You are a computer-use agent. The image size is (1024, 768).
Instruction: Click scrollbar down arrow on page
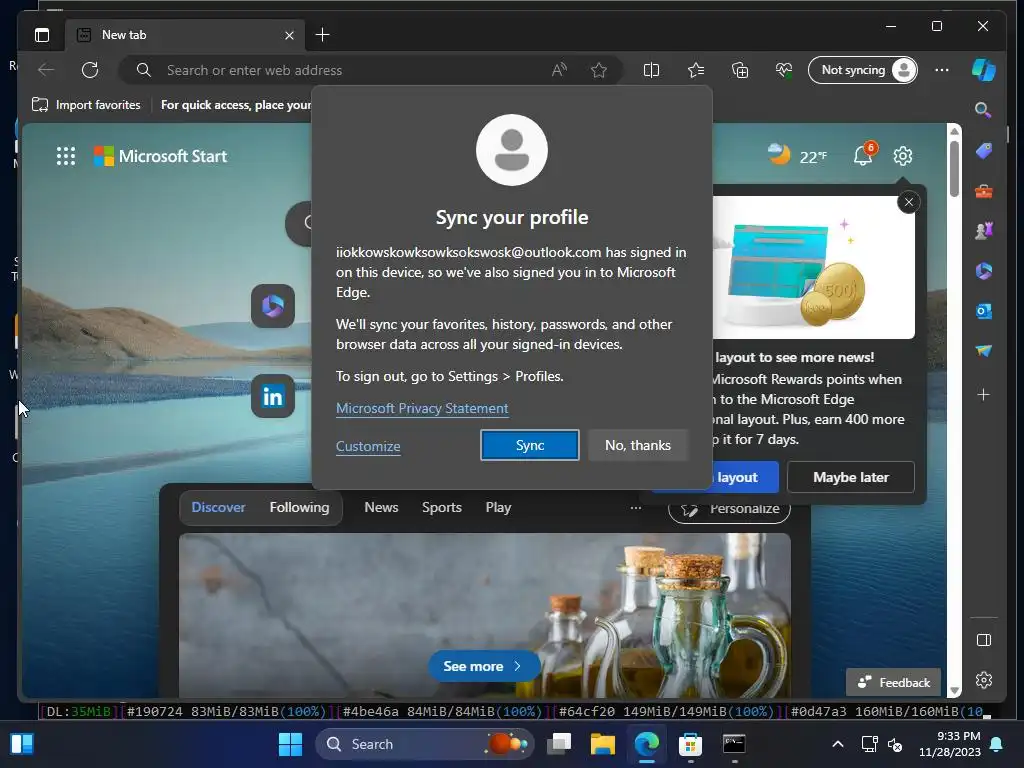(954, 691)
